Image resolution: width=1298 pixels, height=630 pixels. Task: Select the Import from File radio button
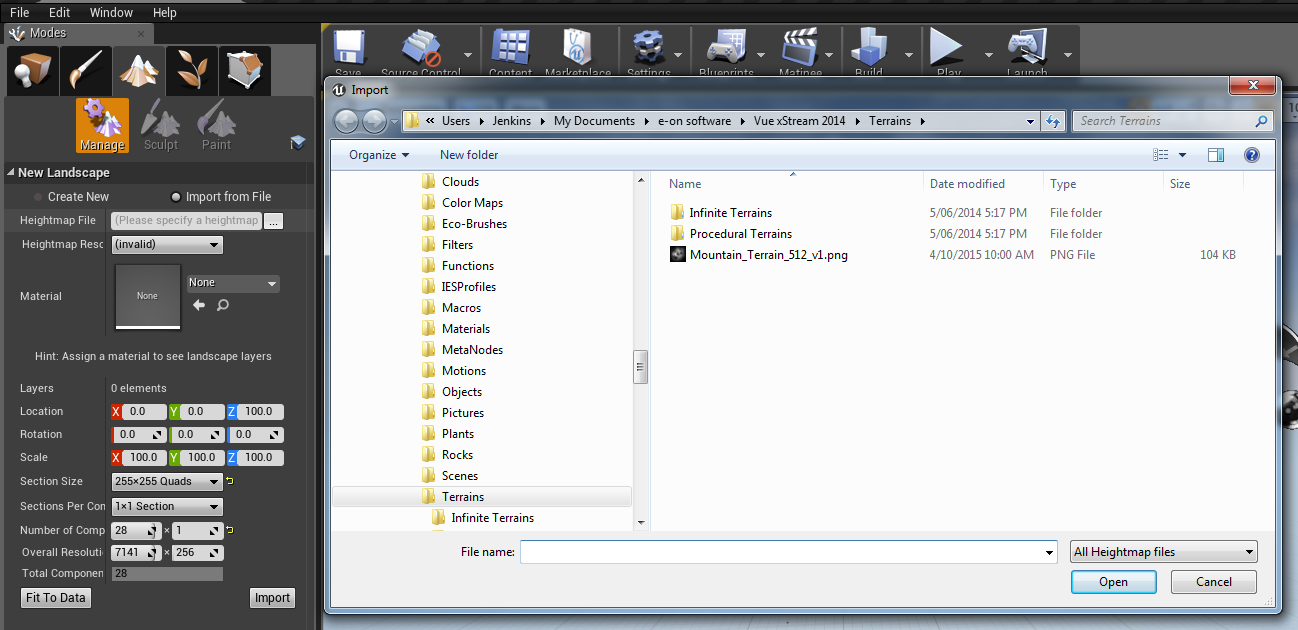[176, 197]
